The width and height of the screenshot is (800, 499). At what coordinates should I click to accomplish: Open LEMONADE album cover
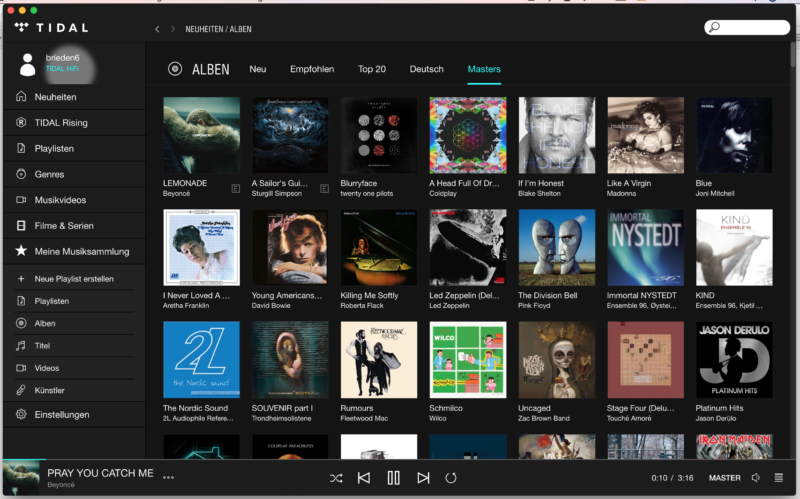pos(202,135)
